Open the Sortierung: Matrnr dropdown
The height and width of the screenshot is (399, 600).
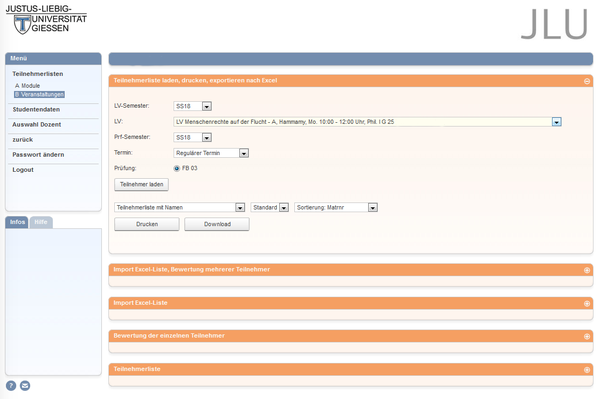click(336, 207)
